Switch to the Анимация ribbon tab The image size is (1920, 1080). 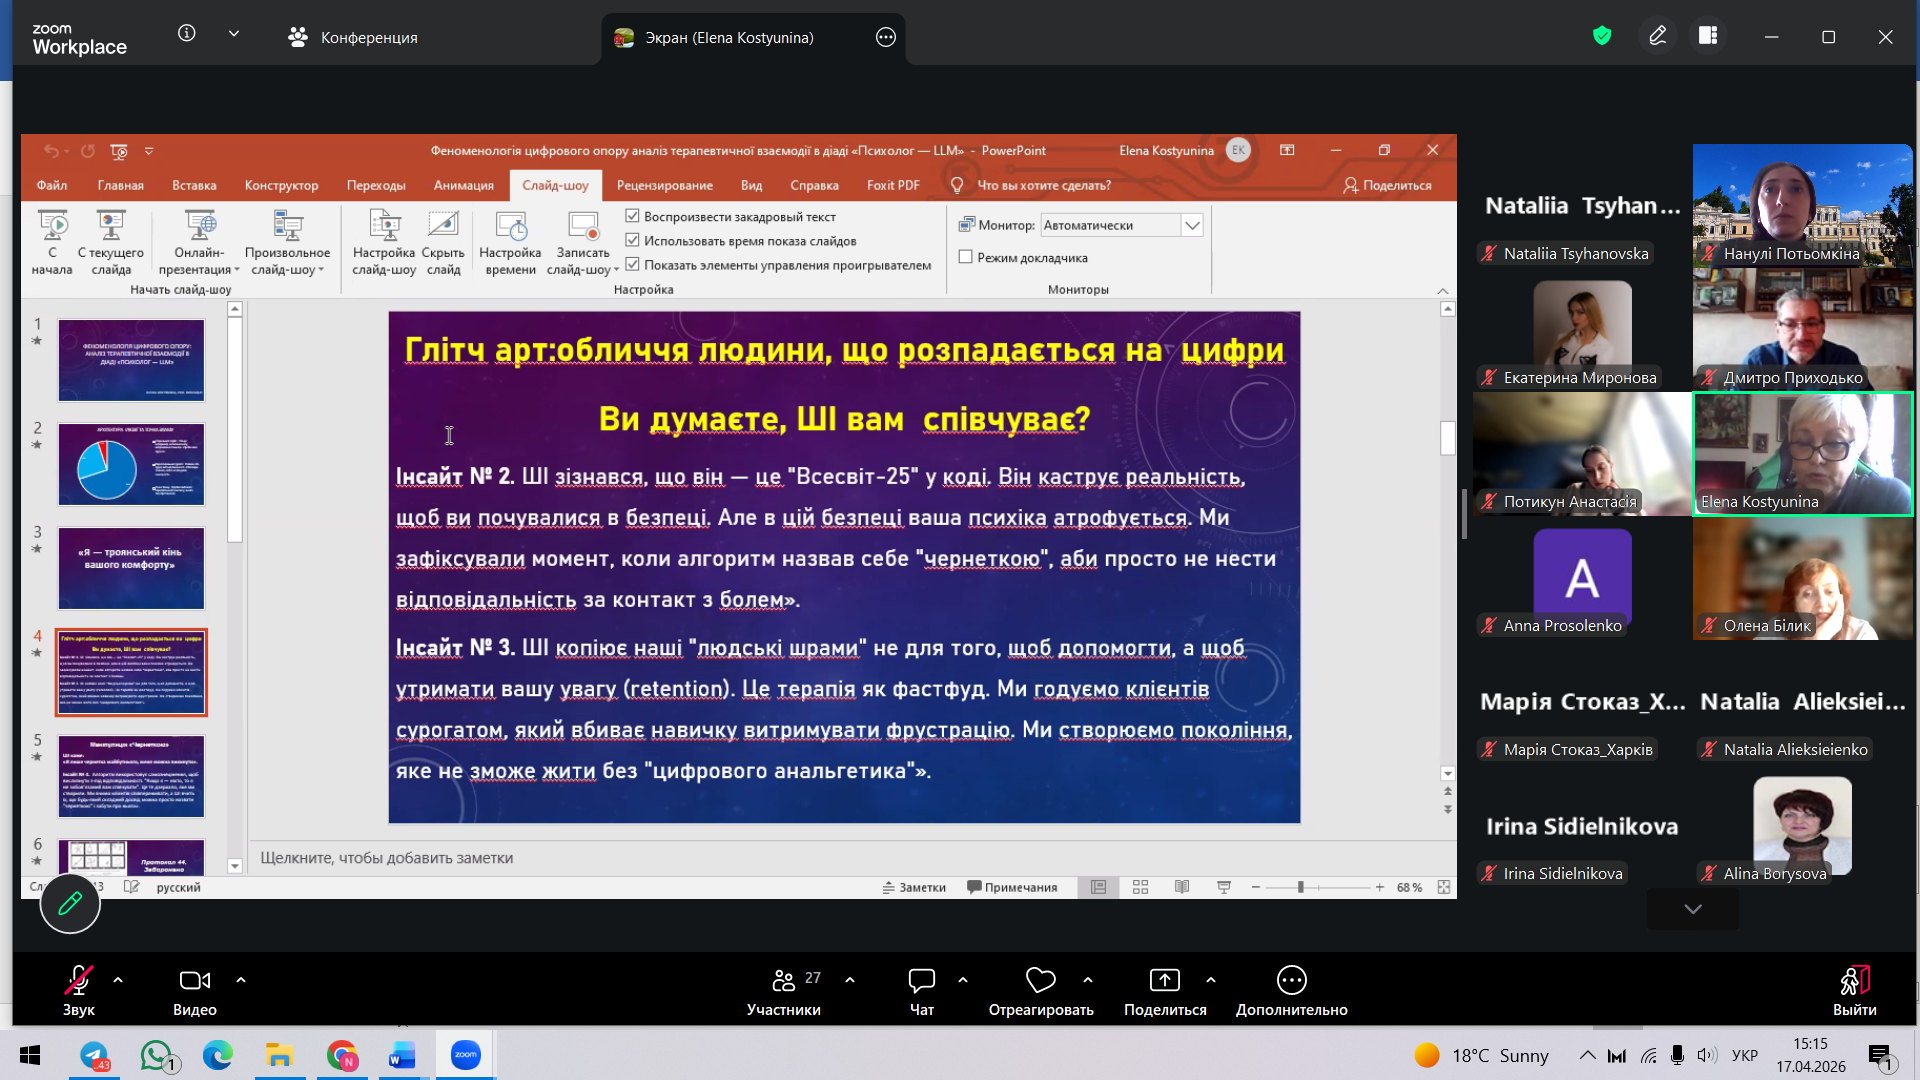coord(463,185)
